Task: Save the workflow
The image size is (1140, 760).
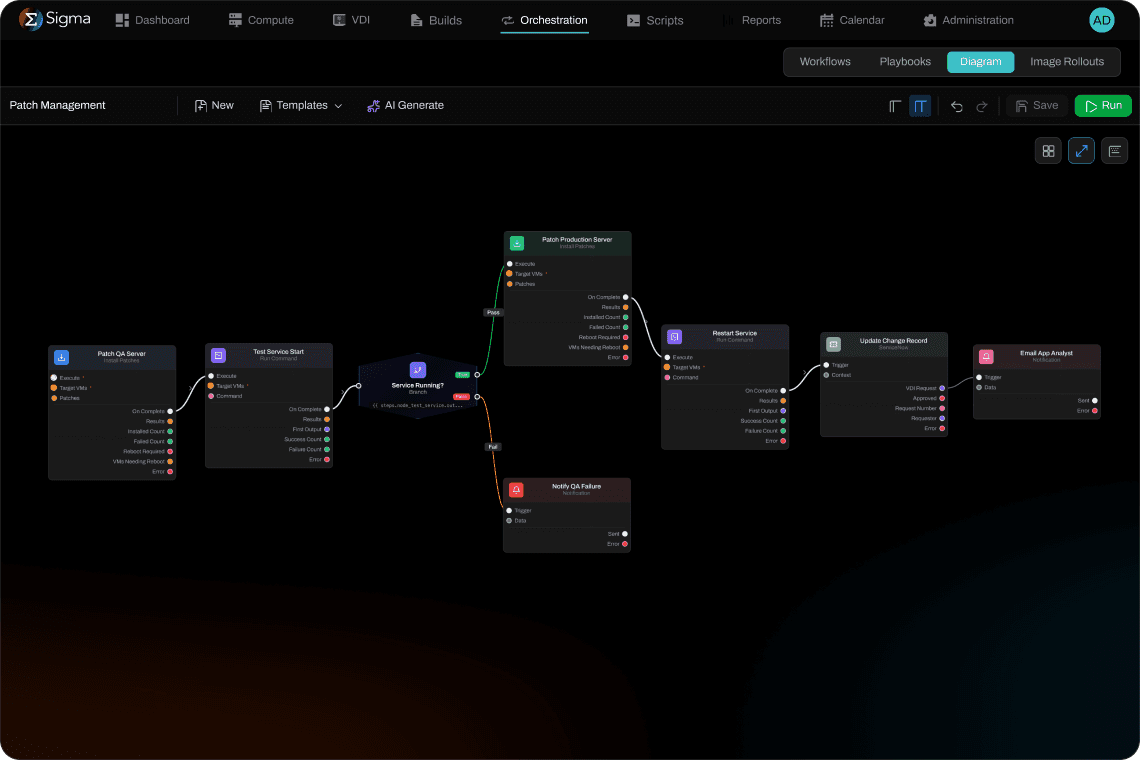Action: (1037, 106)
